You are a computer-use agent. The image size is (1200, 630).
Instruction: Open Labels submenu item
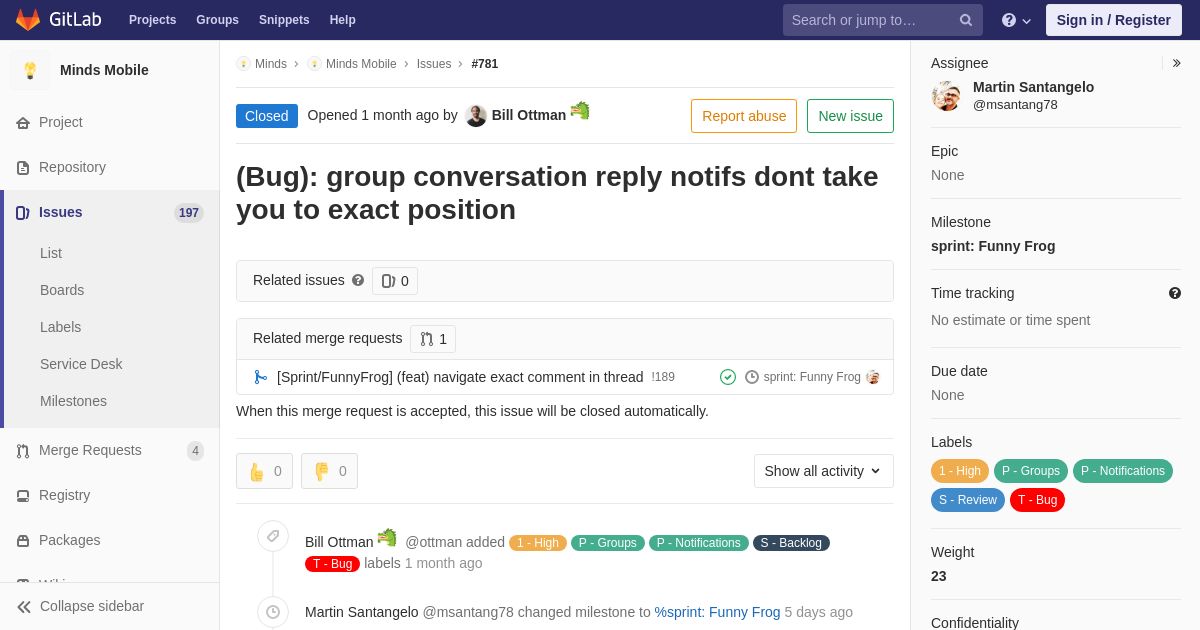(x=60, y=327)
